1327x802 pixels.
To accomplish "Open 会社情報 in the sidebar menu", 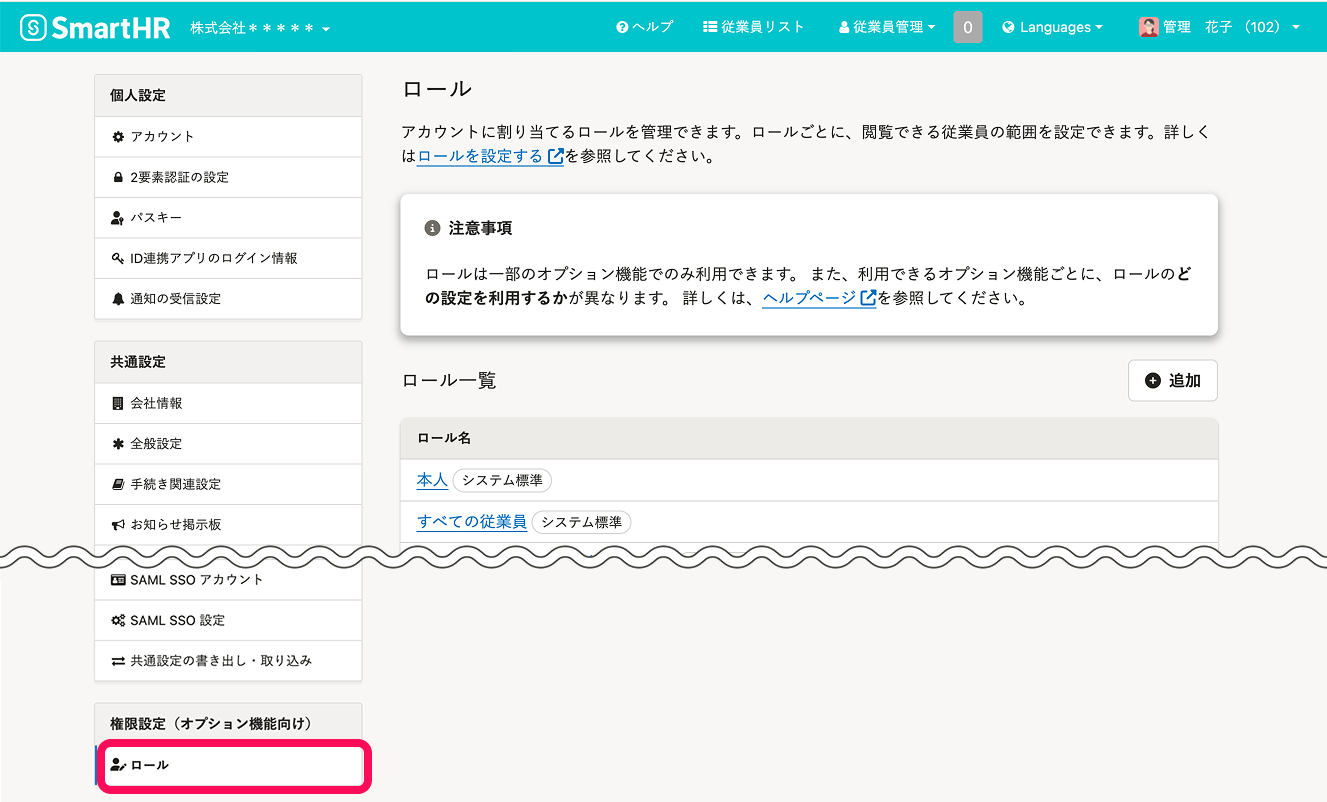I will [156, 404].
